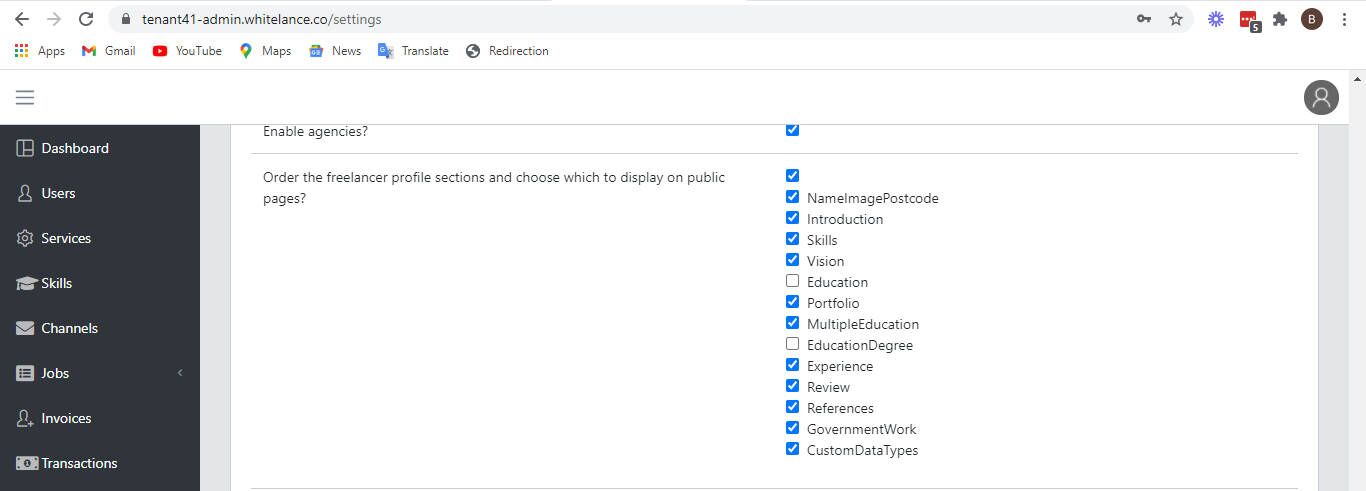Uncheck Enable agencies checkbox

pos(792,129)
